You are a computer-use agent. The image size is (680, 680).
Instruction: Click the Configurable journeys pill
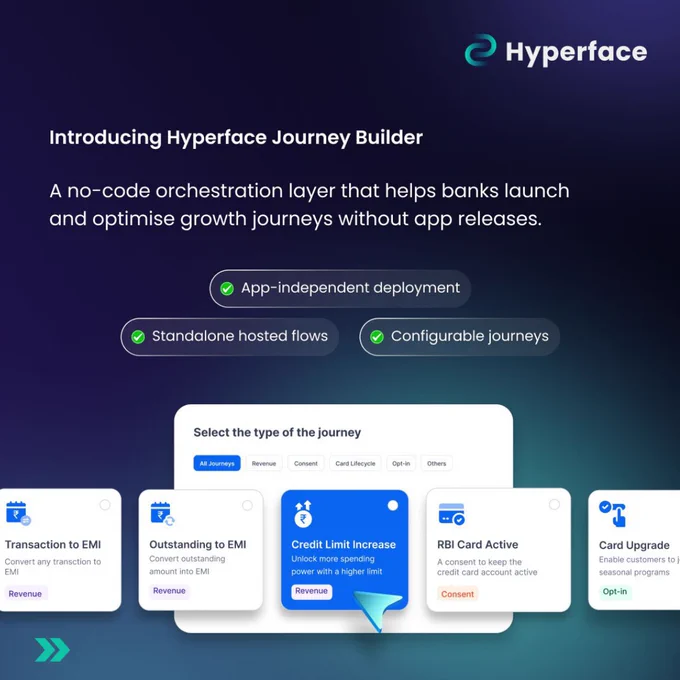point(460,337)
